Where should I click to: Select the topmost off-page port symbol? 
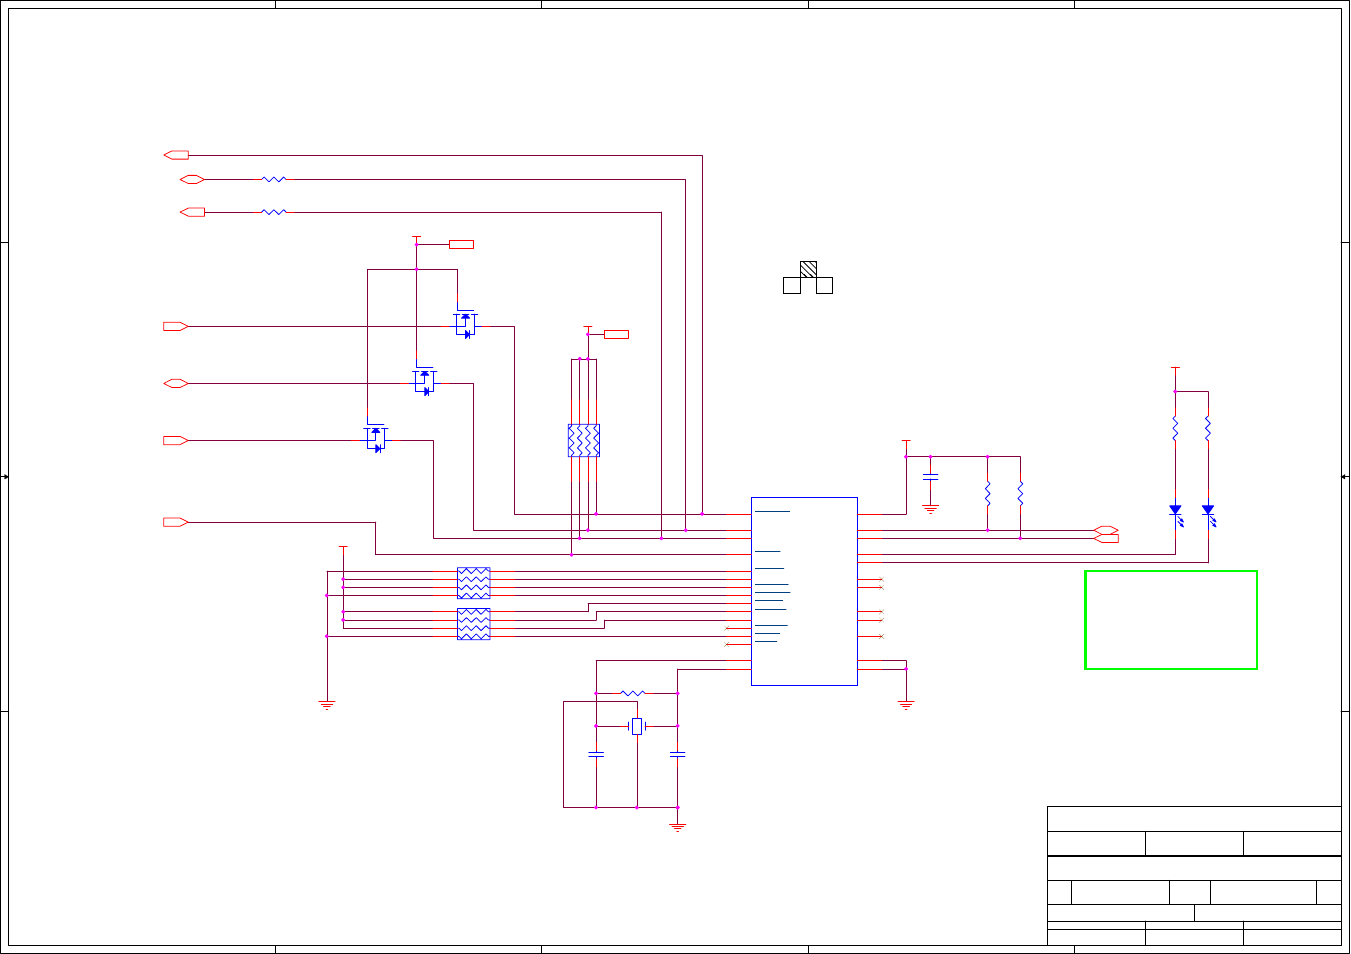pyautogui.click(x=176, y=155)
